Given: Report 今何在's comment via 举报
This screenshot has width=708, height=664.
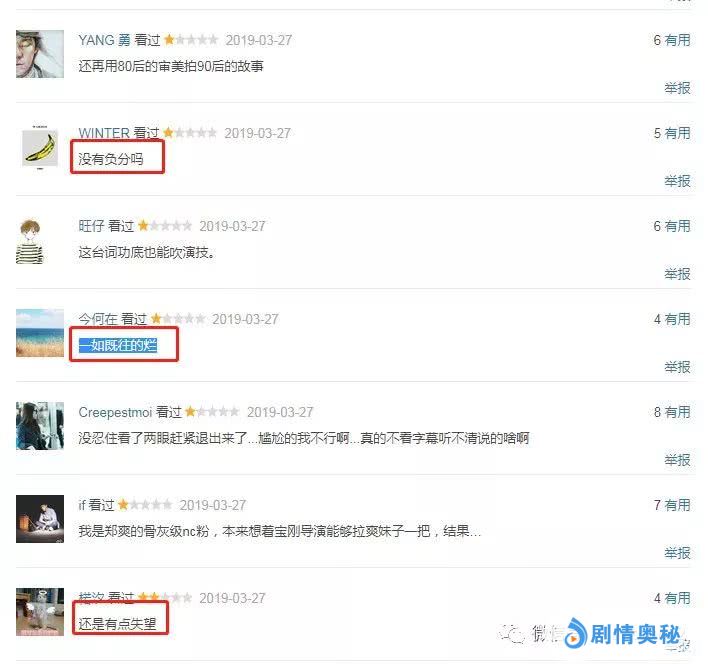Looking at the screenshot, I should tap(677, 367).
